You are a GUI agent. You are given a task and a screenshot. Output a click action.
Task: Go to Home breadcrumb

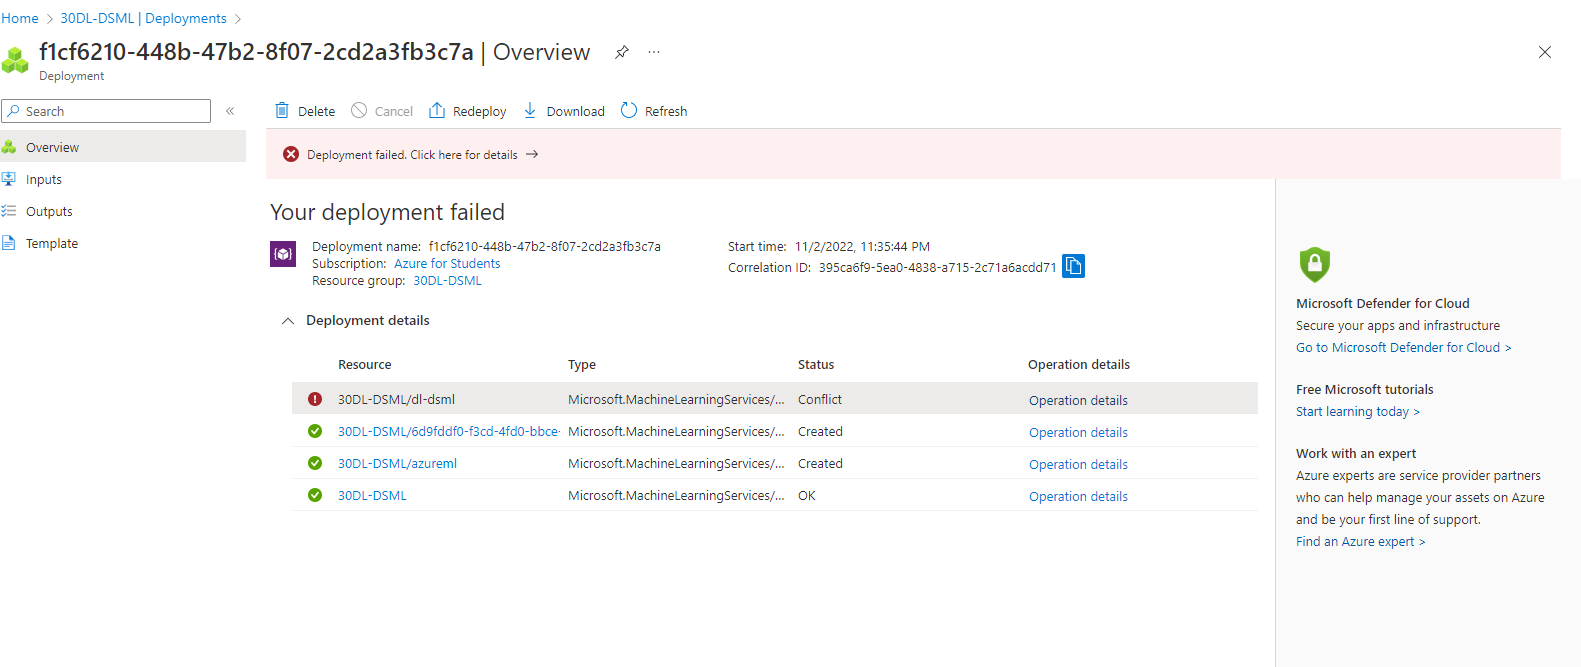click(x=20, y=18)
